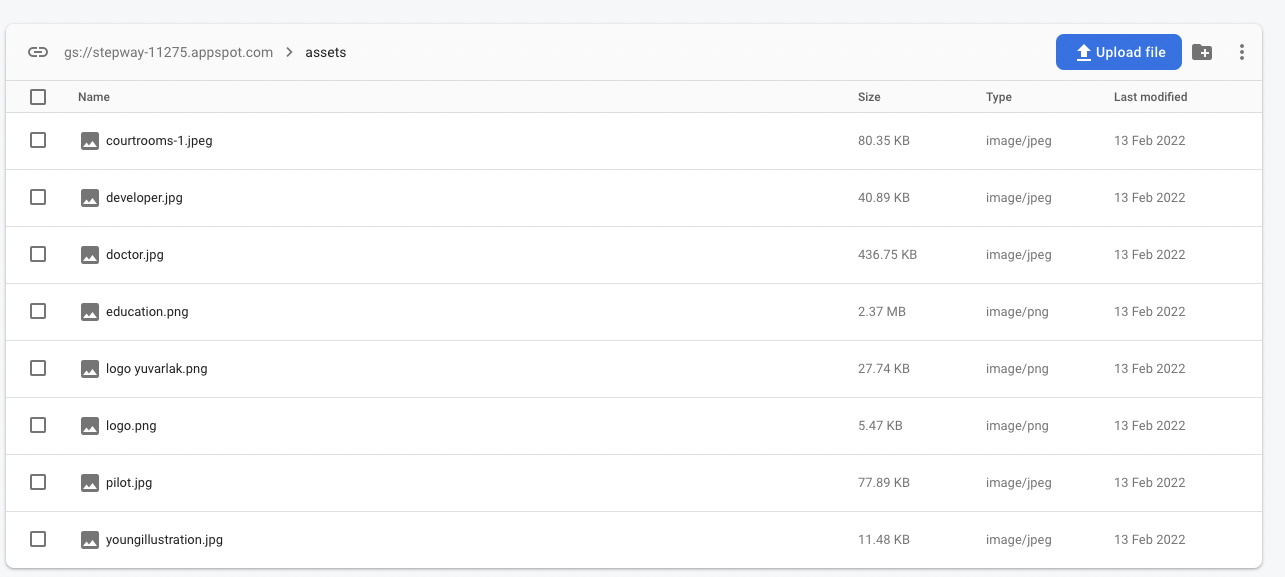Sort by Last modified column header
The height and width of the screenshot is (577, 1285).
(1151, 97)
